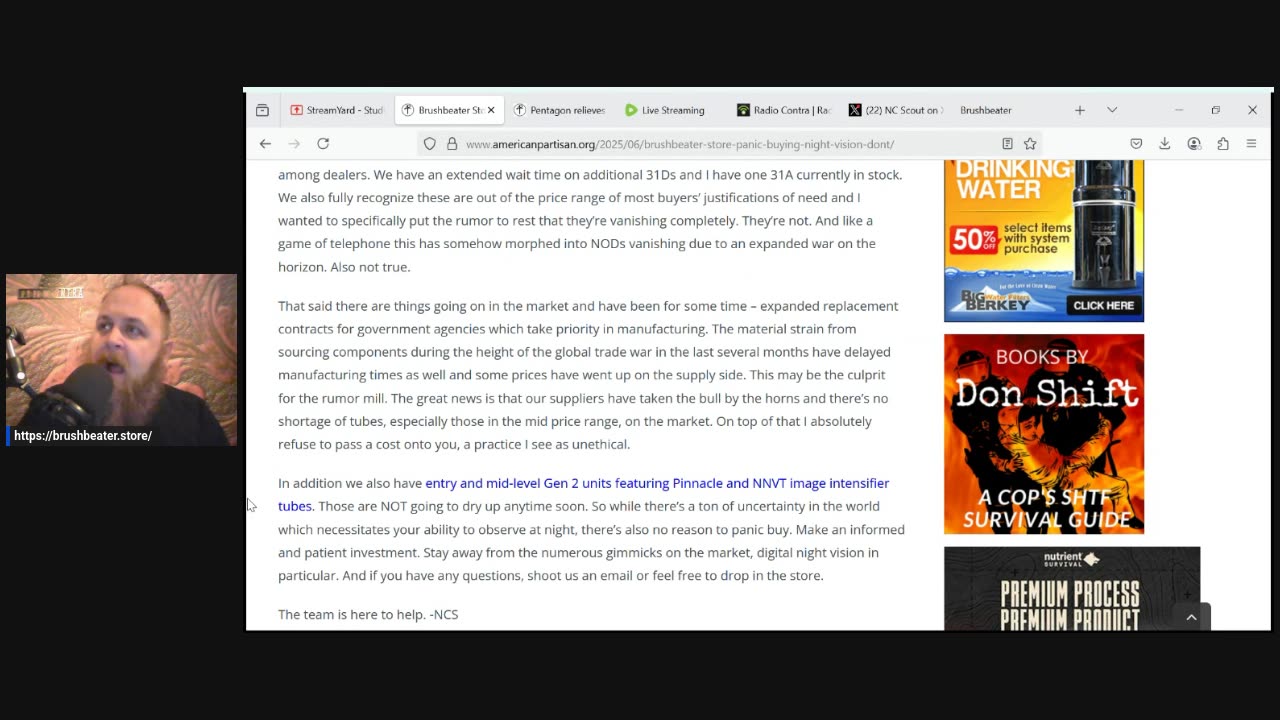Open Firefox View sidebar icon

point(262,110)
